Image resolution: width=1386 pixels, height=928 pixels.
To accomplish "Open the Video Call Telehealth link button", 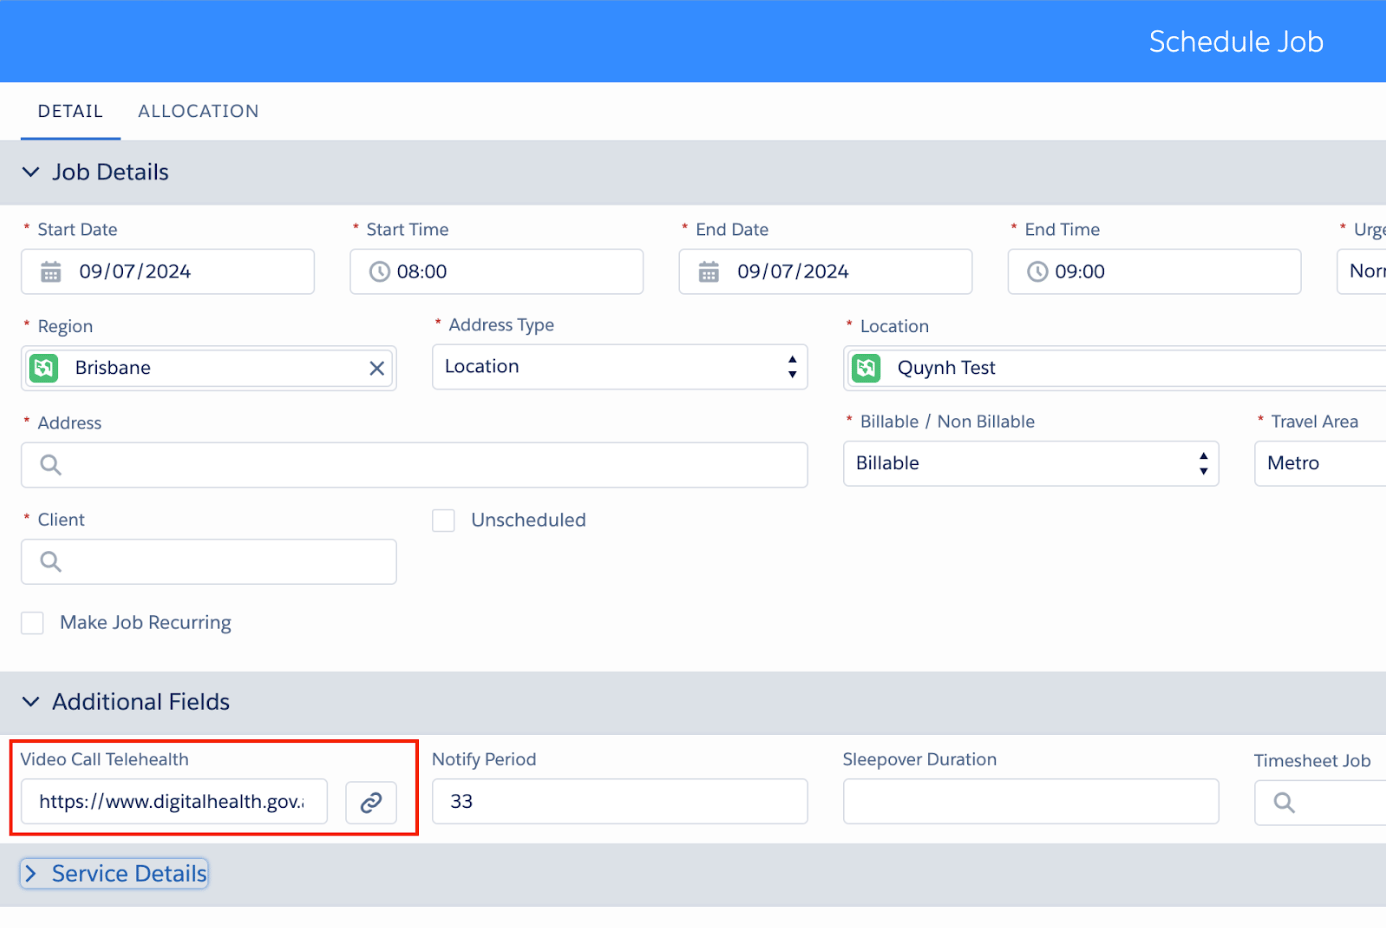I will coord(371,802).
